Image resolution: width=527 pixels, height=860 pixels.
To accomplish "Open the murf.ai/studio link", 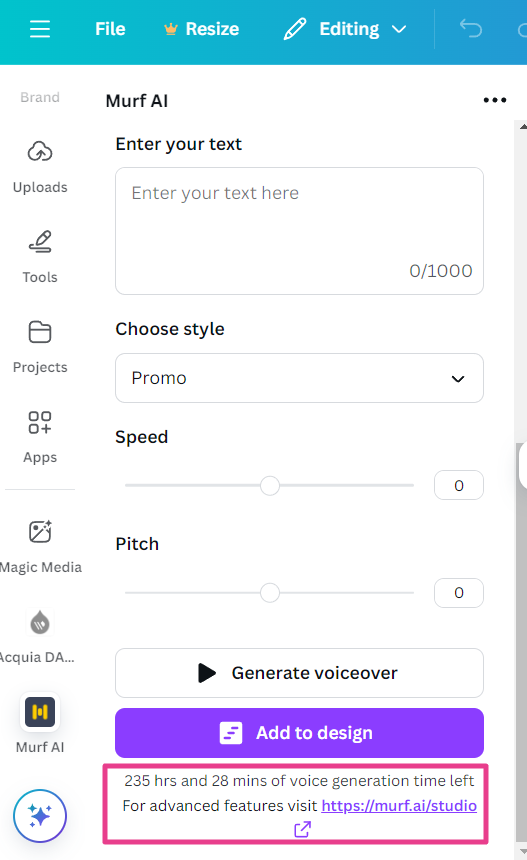I will pyautogui.click(x=399, y=806).
